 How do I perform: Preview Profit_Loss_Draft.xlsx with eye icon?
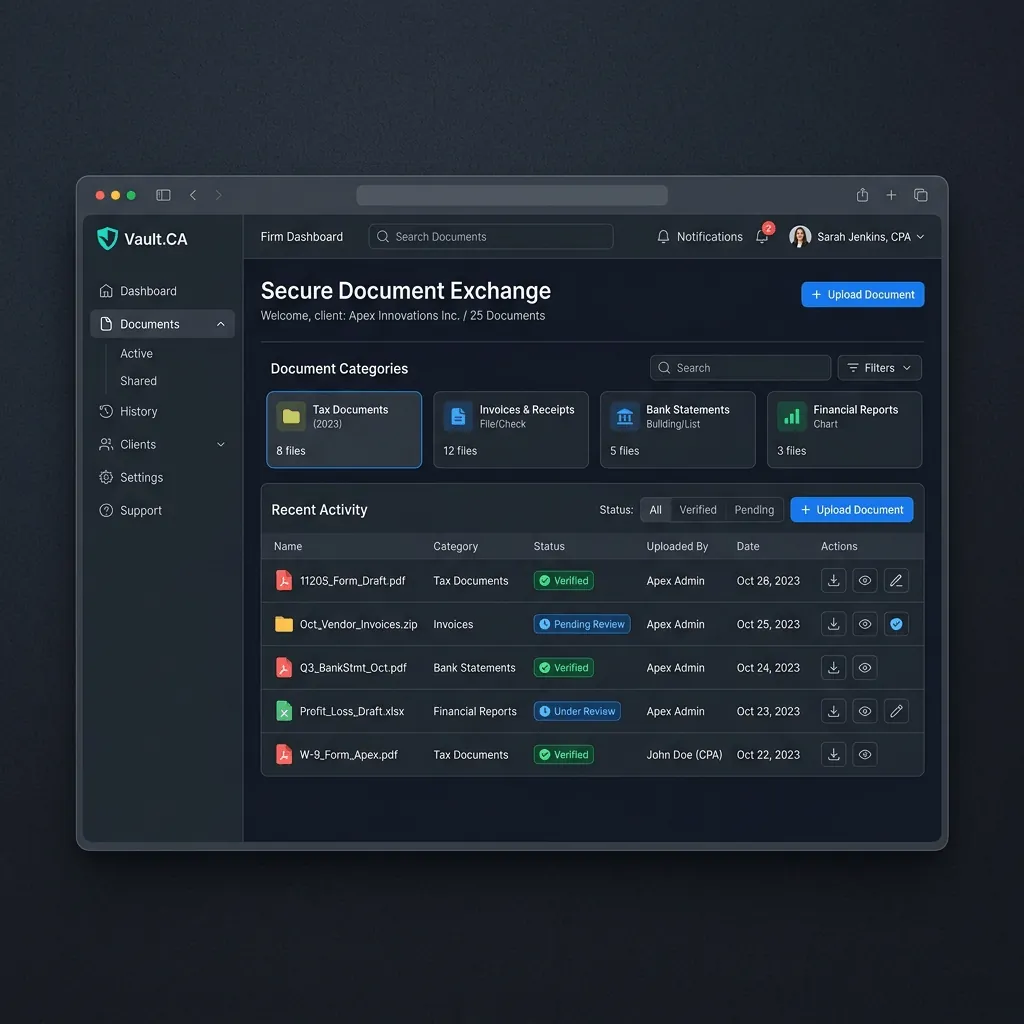click(x=865, y=711)
